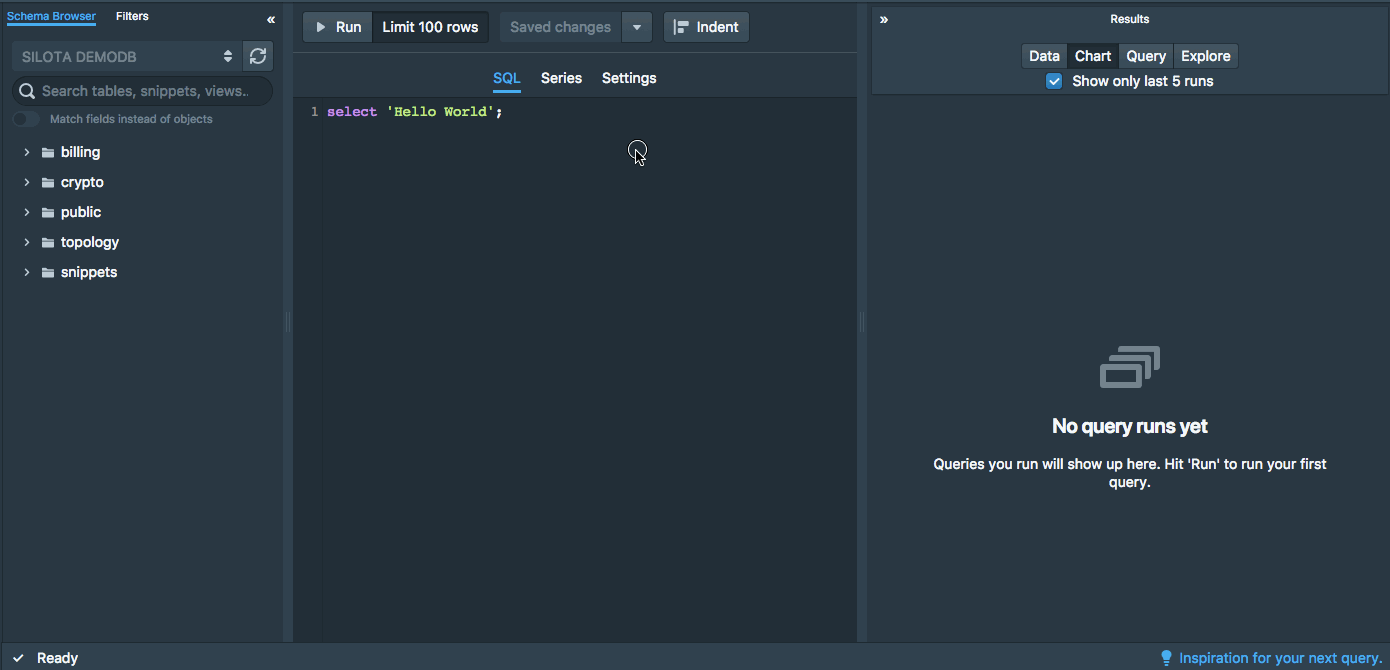
Task: Open Inspiration for your next query link
Action: click(1281, 658)
